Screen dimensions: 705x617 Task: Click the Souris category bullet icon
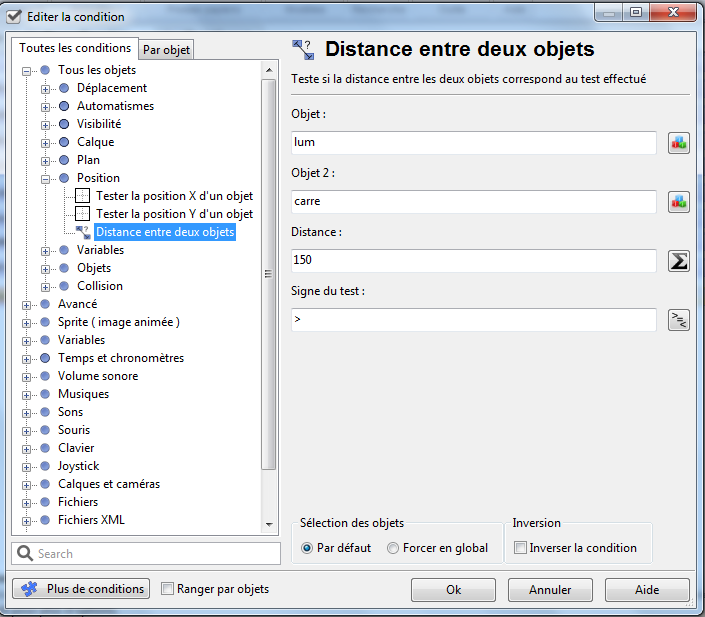pyautogui.click(x=45, y=430)
